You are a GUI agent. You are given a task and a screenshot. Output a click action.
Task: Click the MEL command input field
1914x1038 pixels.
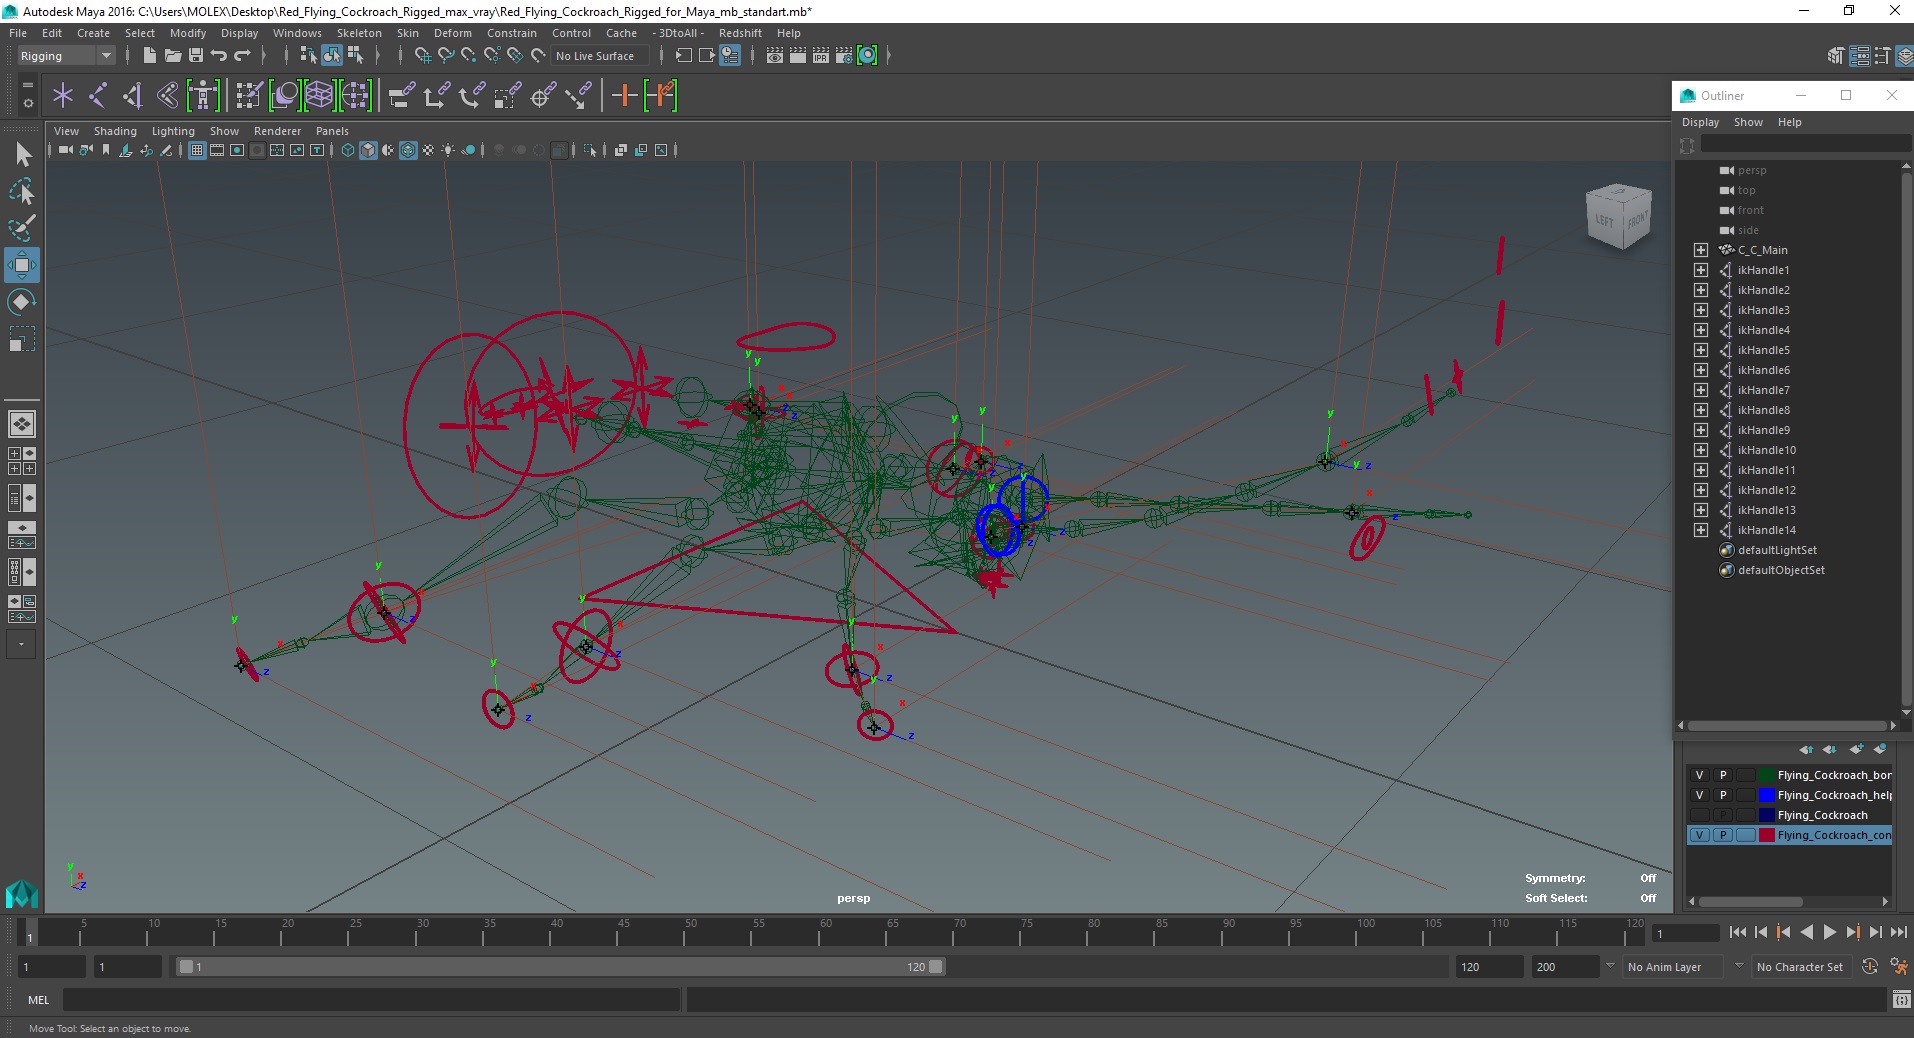pos(371,999)
